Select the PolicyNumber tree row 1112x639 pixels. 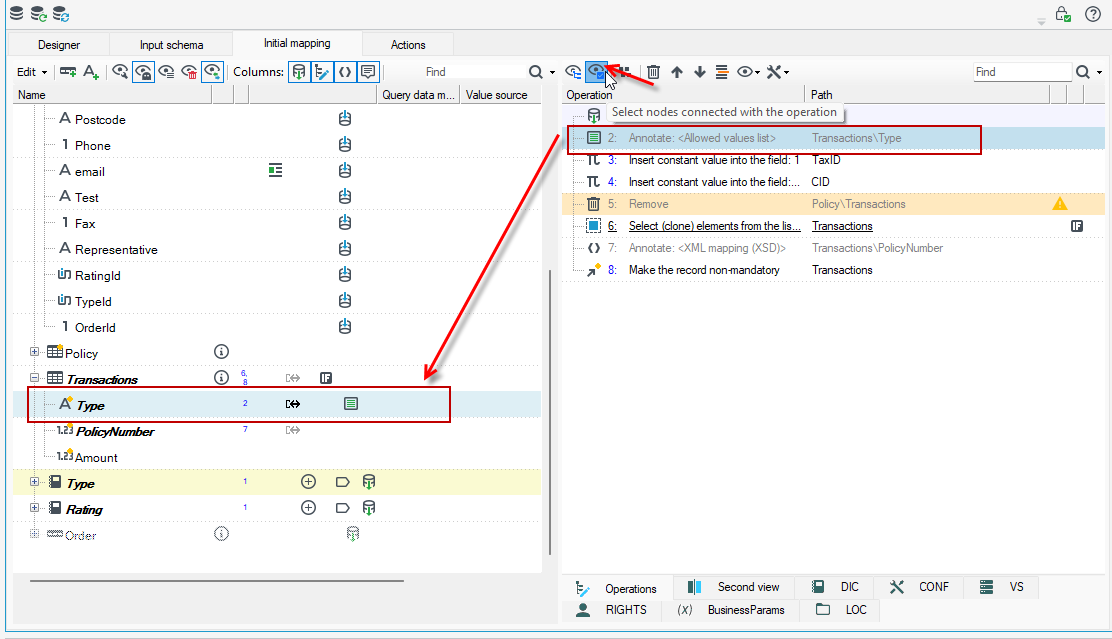(x=277, y=431)
